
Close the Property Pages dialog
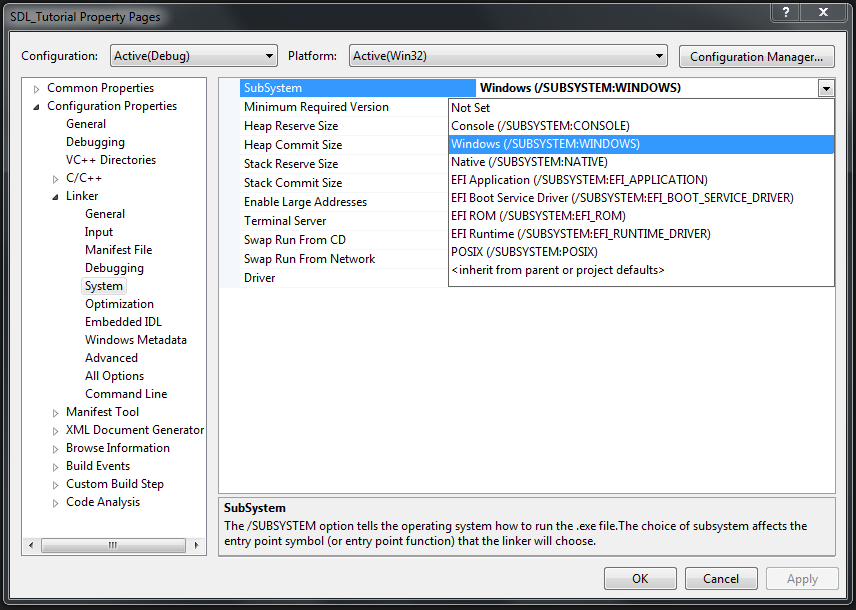tap(824, 12)
